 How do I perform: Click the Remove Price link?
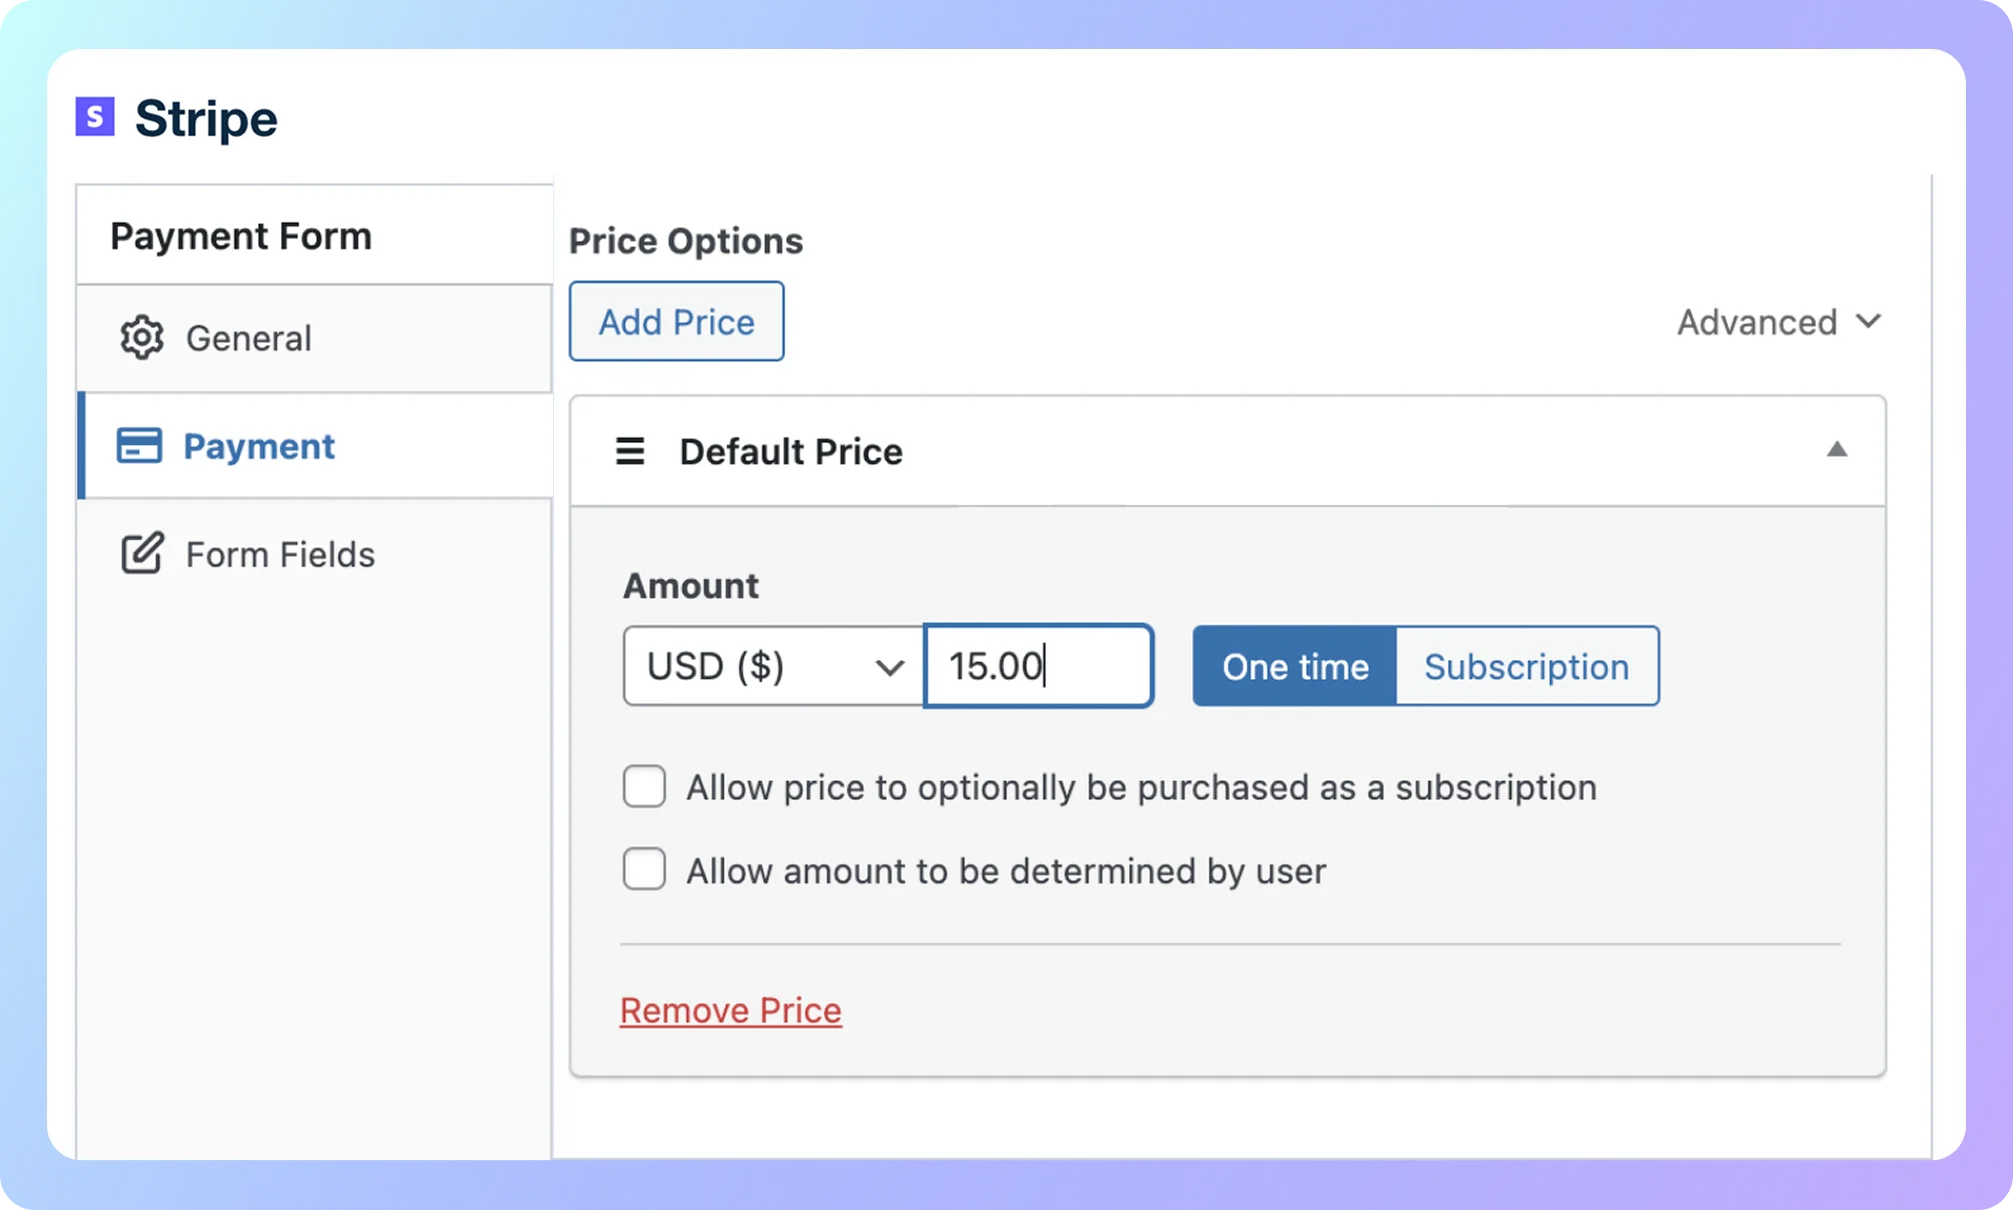(x=731, y=1010)
